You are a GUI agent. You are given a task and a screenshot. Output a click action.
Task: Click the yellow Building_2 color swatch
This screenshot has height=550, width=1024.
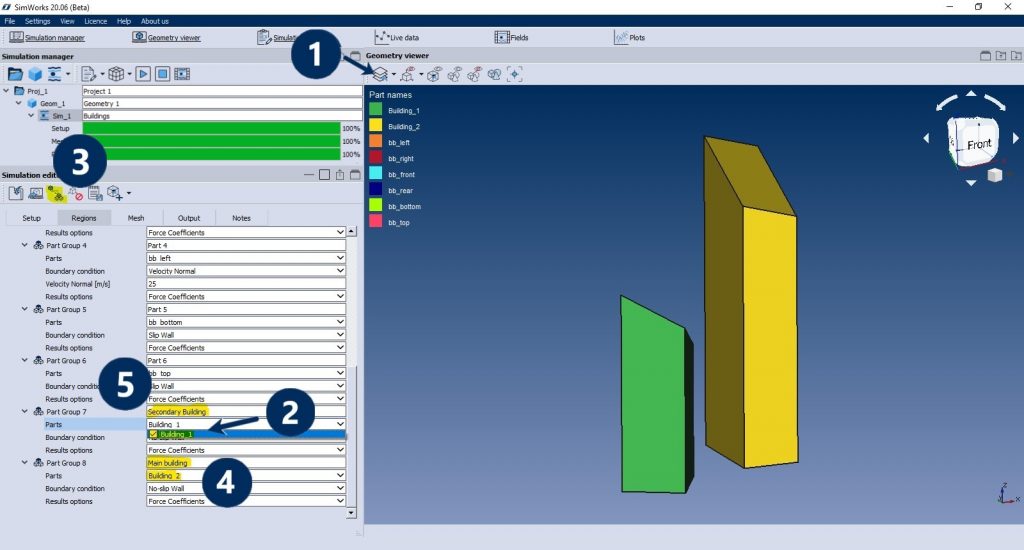coord(376,126)
